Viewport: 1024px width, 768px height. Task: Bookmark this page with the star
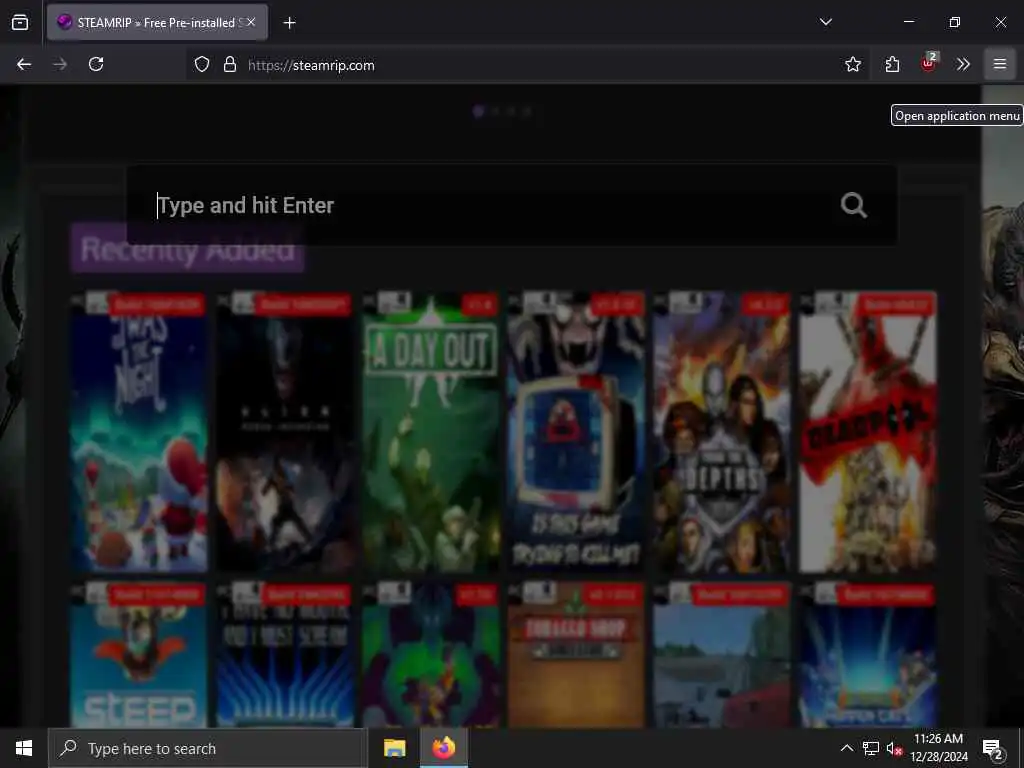[x=852, y=64]
